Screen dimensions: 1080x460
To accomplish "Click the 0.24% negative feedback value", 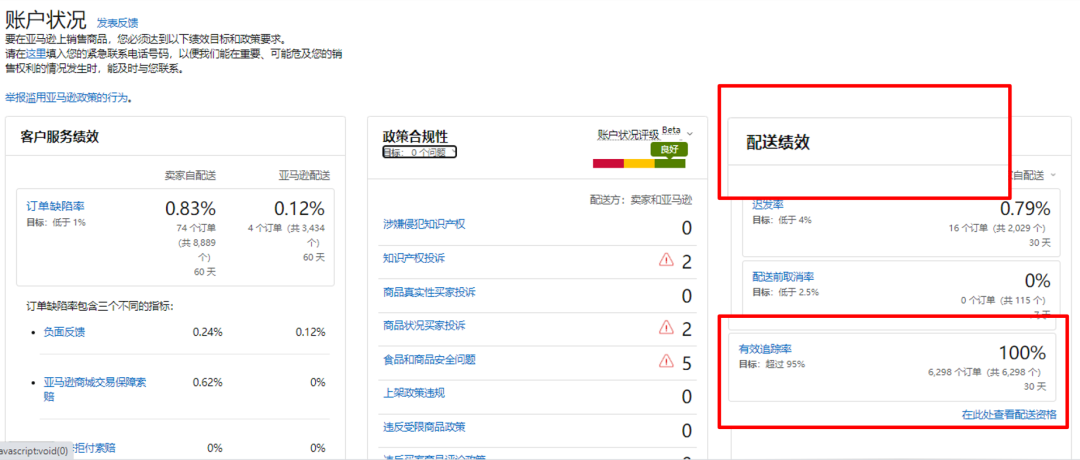I will 207,332.
